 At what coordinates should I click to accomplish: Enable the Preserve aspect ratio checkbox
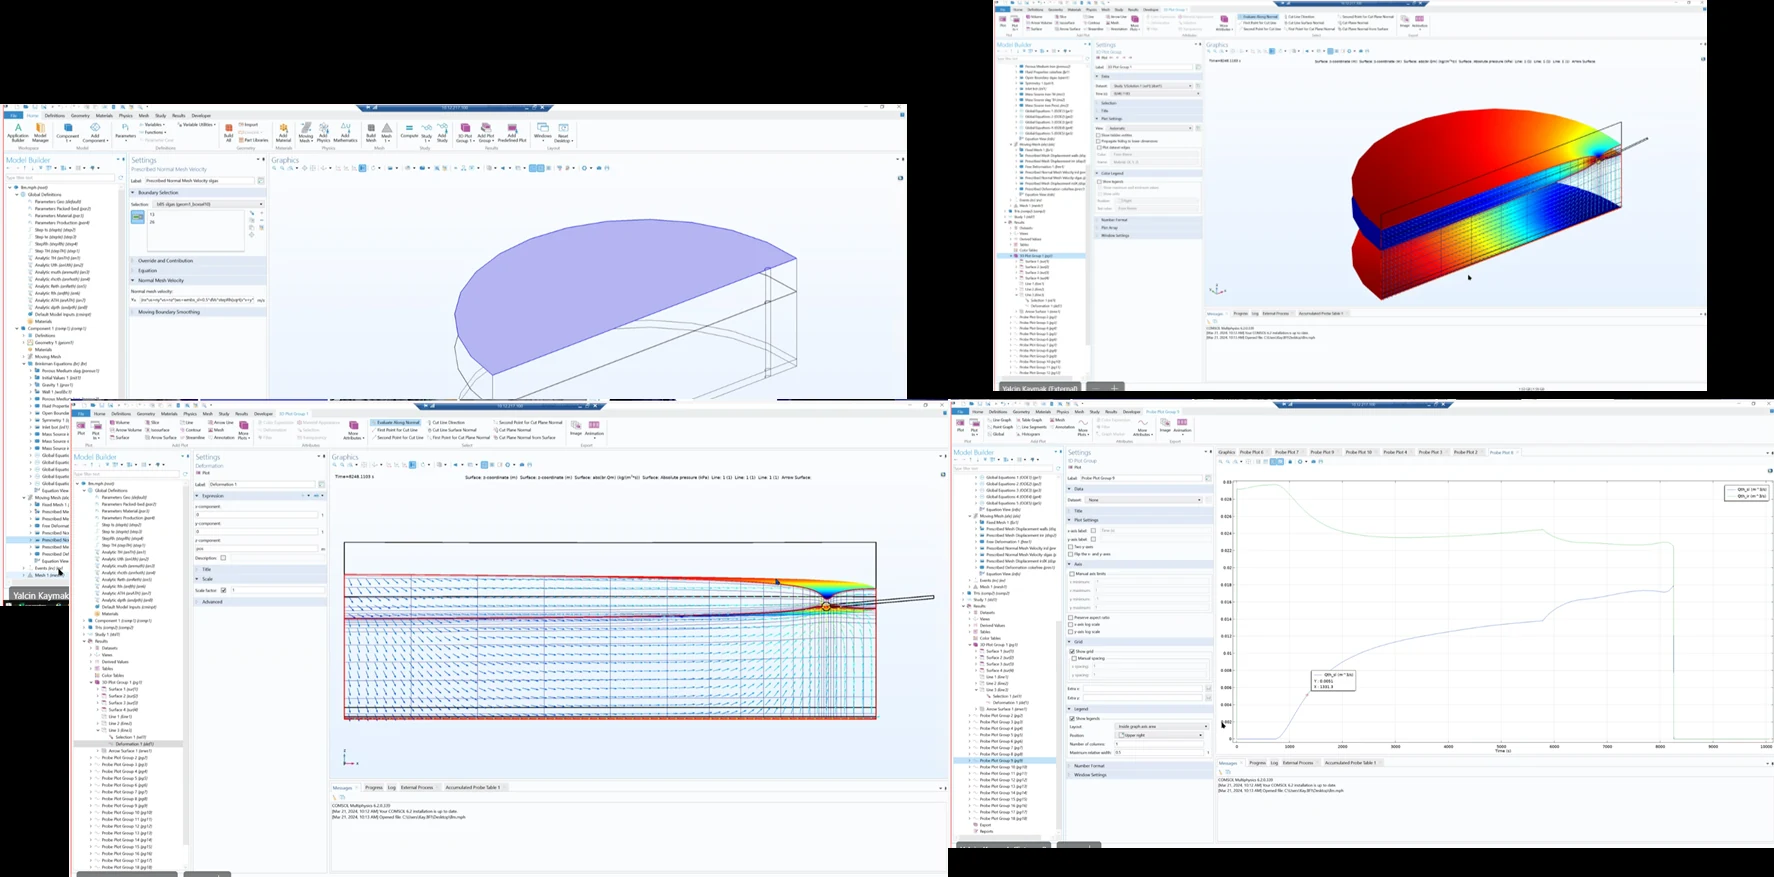coord(1071,617)
